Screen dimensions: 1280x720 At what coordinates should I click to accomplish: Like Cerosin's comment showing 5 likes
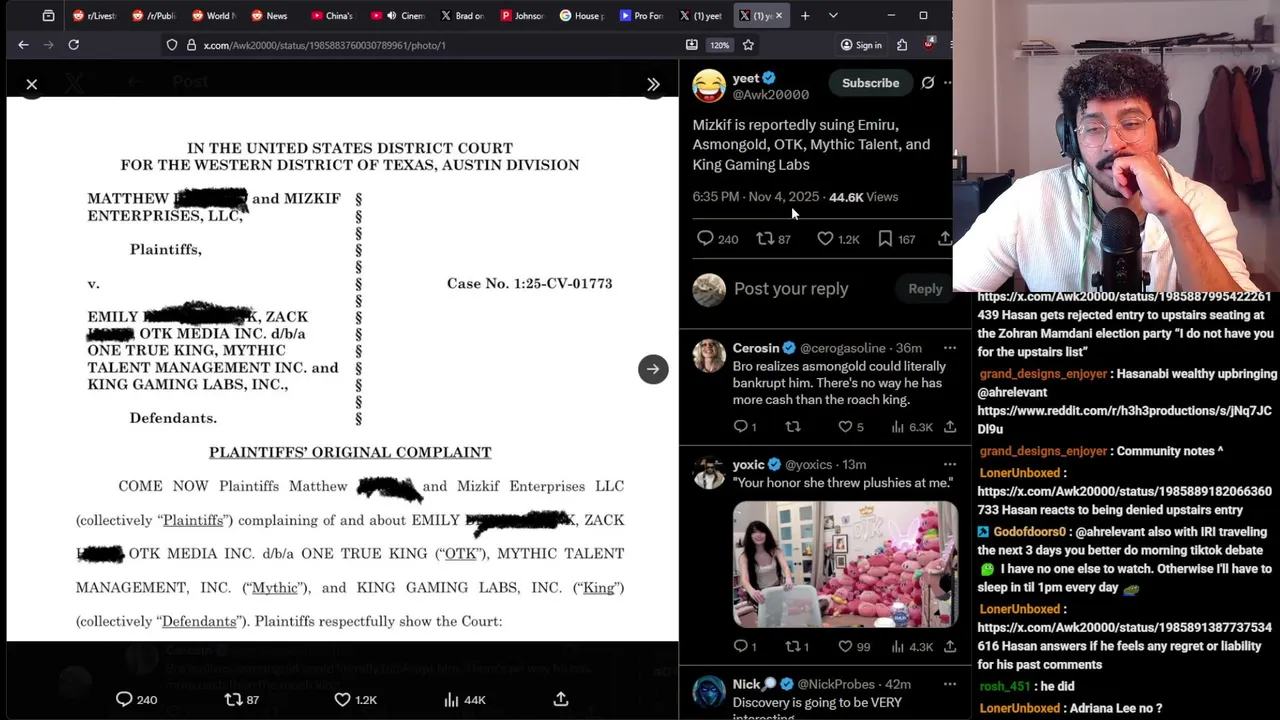[x=845, y=427]
